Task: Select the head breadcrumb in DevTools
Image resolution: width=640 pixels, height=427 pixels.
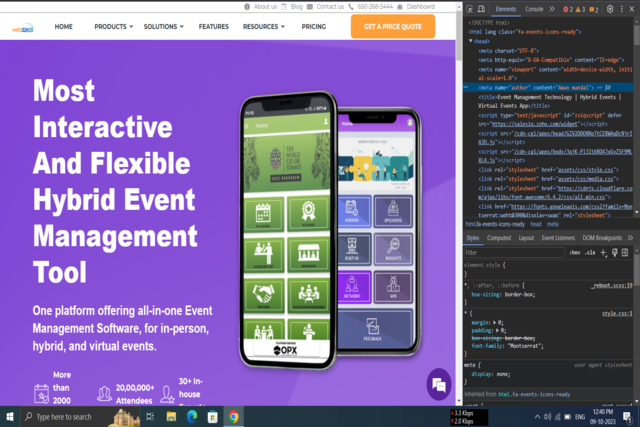Action: point(536,224)
